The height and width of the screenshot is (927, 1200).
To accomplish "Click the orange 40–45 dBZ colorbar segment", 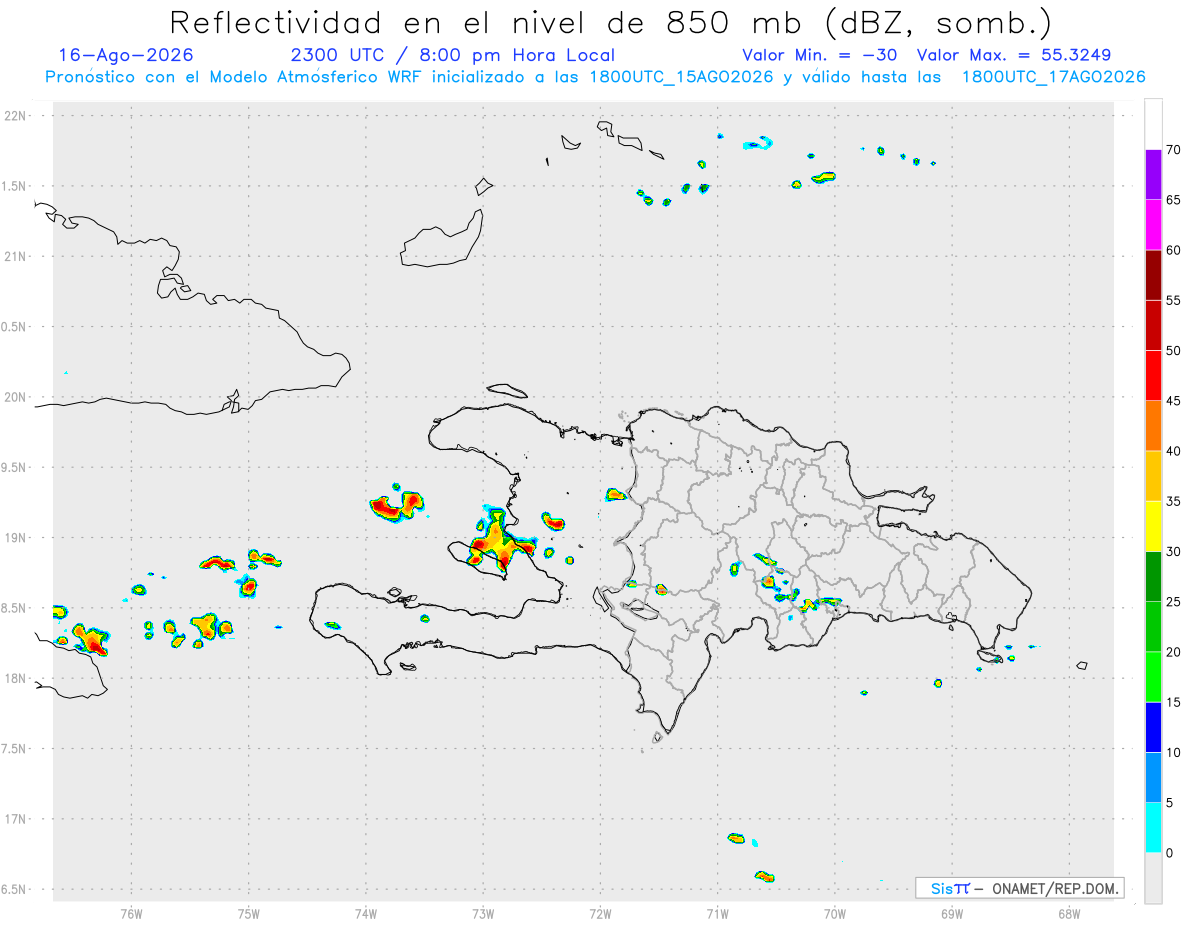I will pyautogui.click(x=1153, y=426).
